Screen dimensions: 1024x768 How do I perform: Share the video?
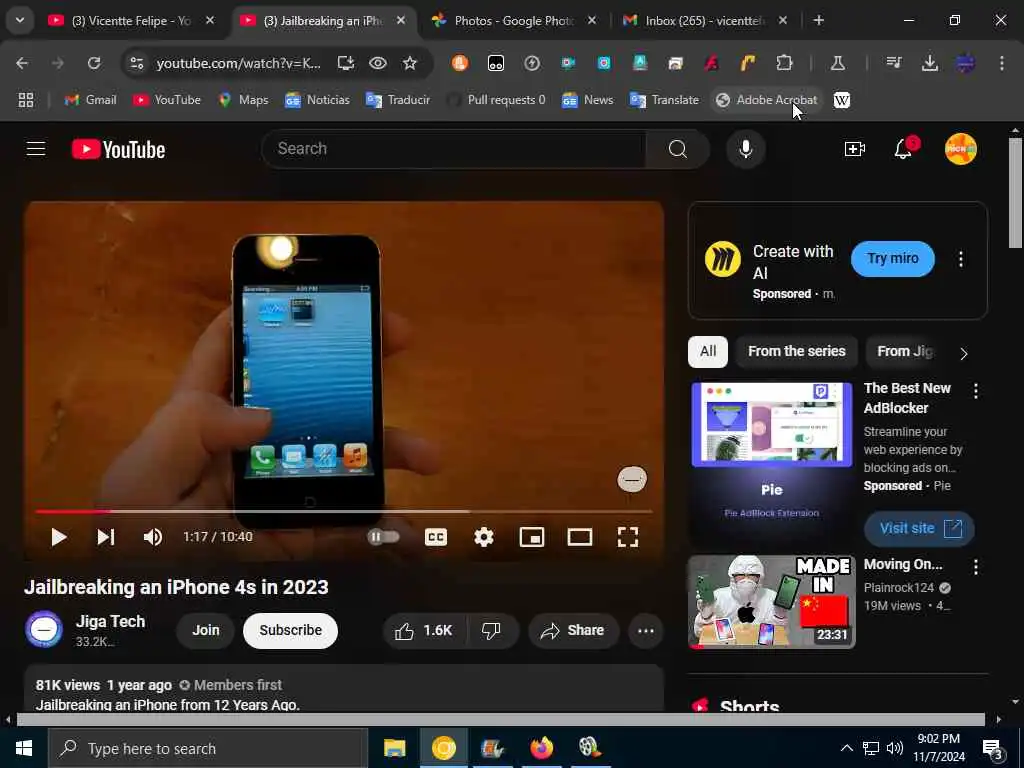573,630
